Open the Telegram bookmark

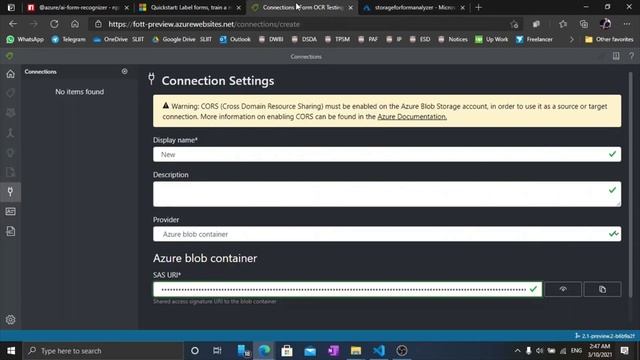pos(69,40)
